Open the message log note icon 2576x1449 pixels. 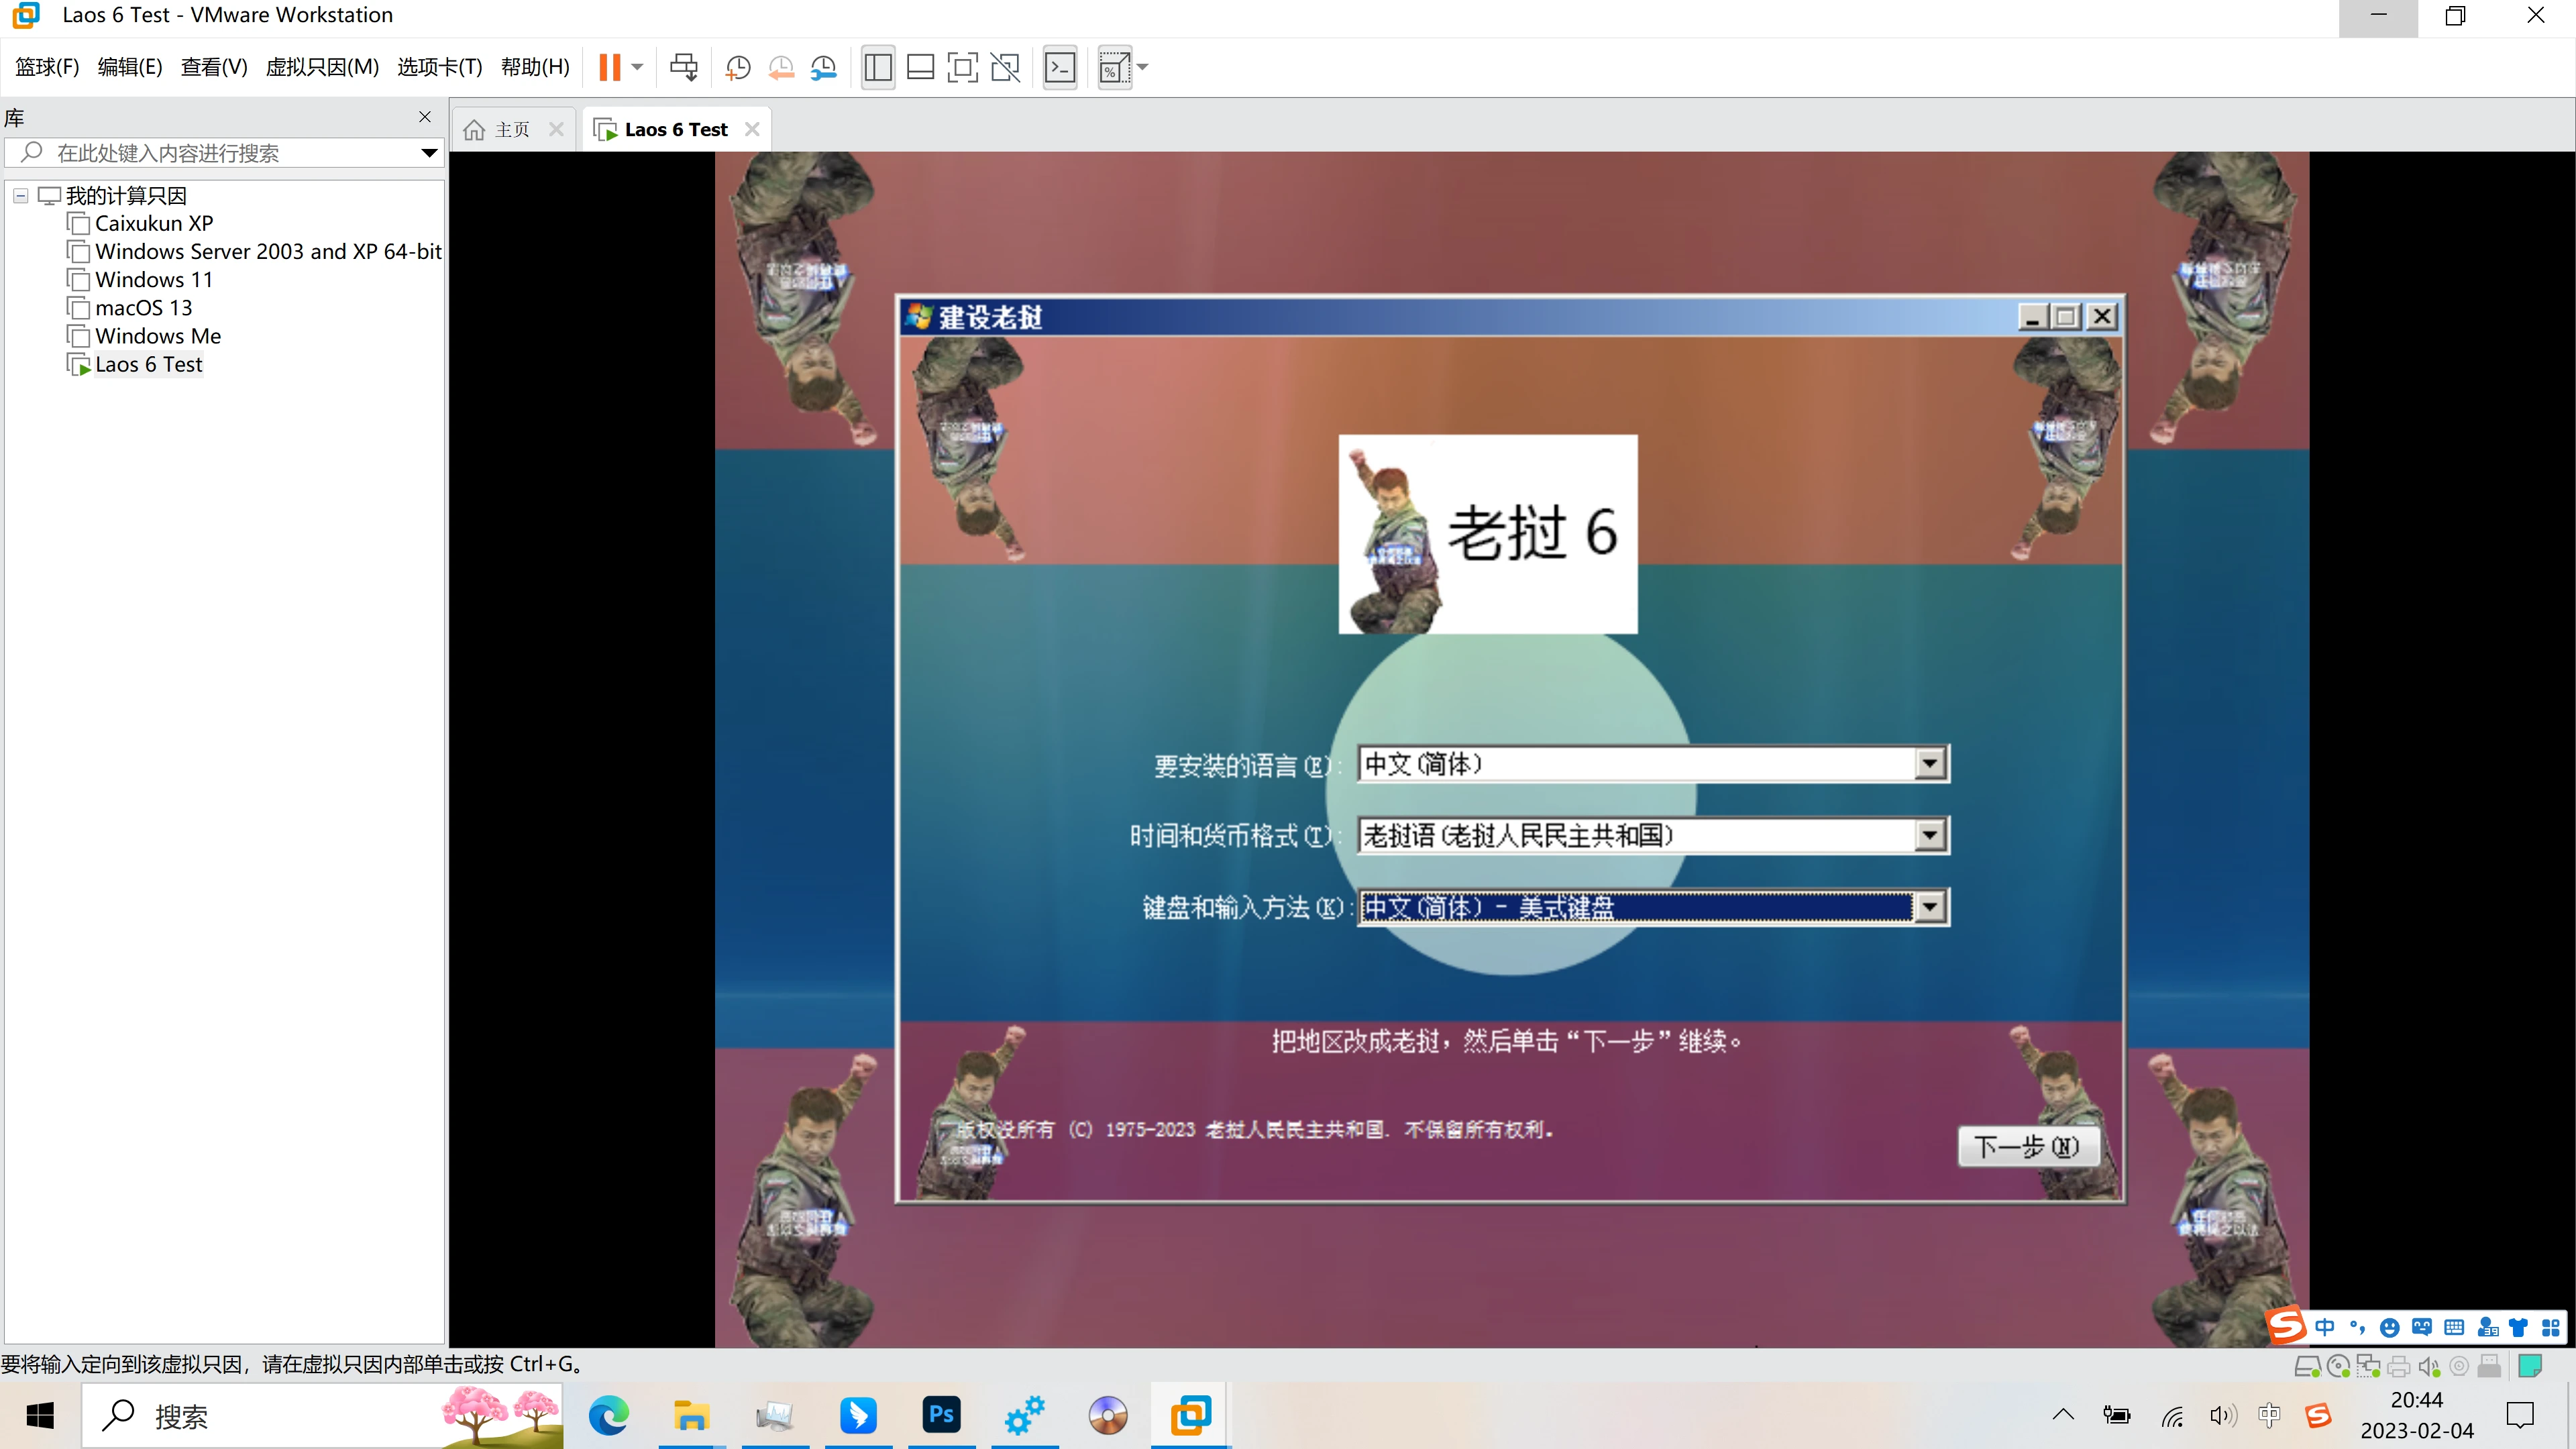[2530, 1366]
